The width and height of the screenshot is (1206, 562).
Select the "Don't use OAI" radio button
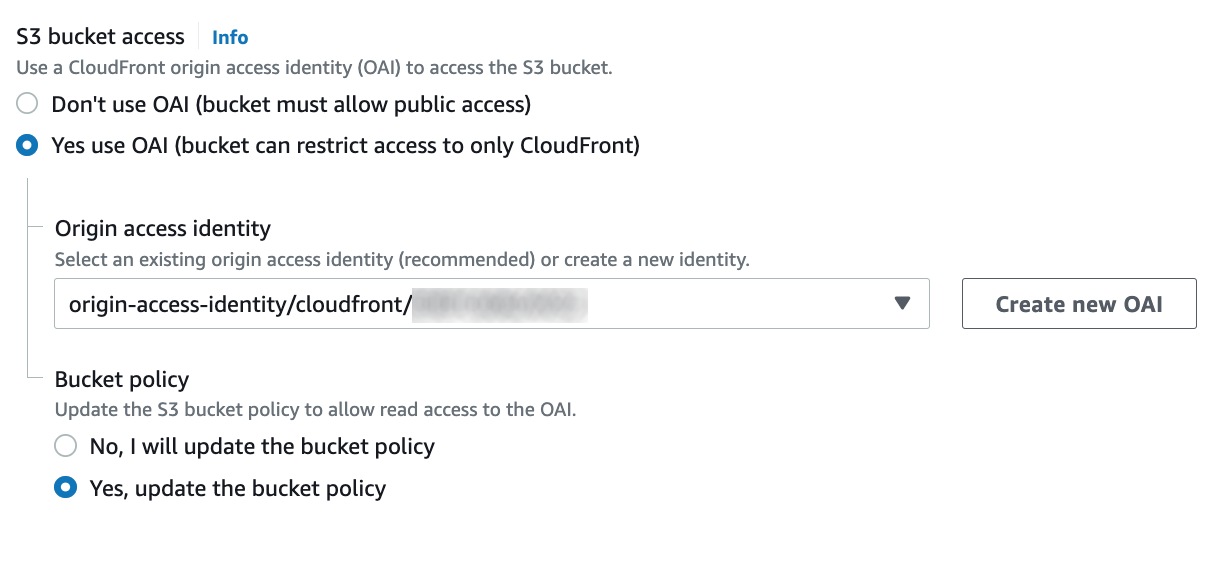(28, 104)
